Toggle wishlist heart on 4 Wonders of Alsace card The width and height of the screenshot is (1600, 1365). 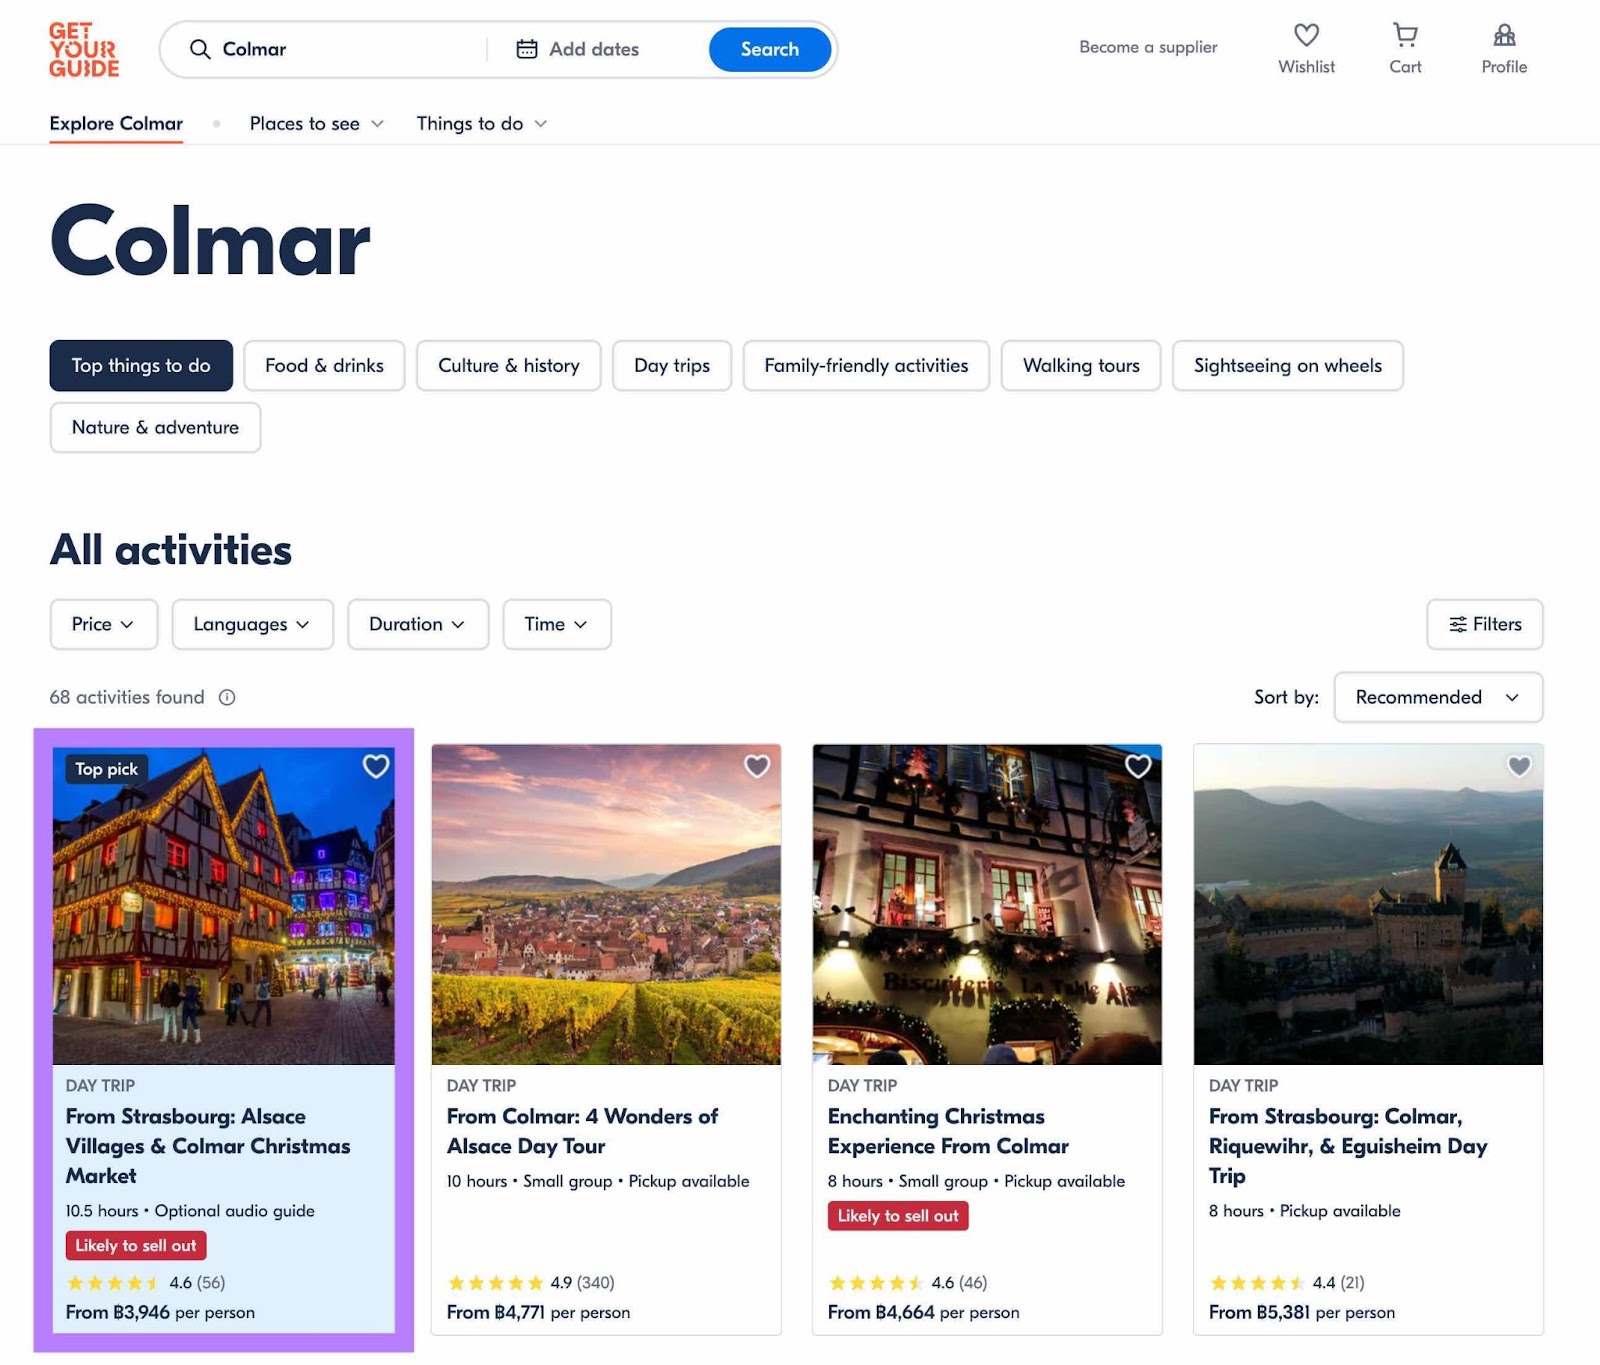point(757,766)
